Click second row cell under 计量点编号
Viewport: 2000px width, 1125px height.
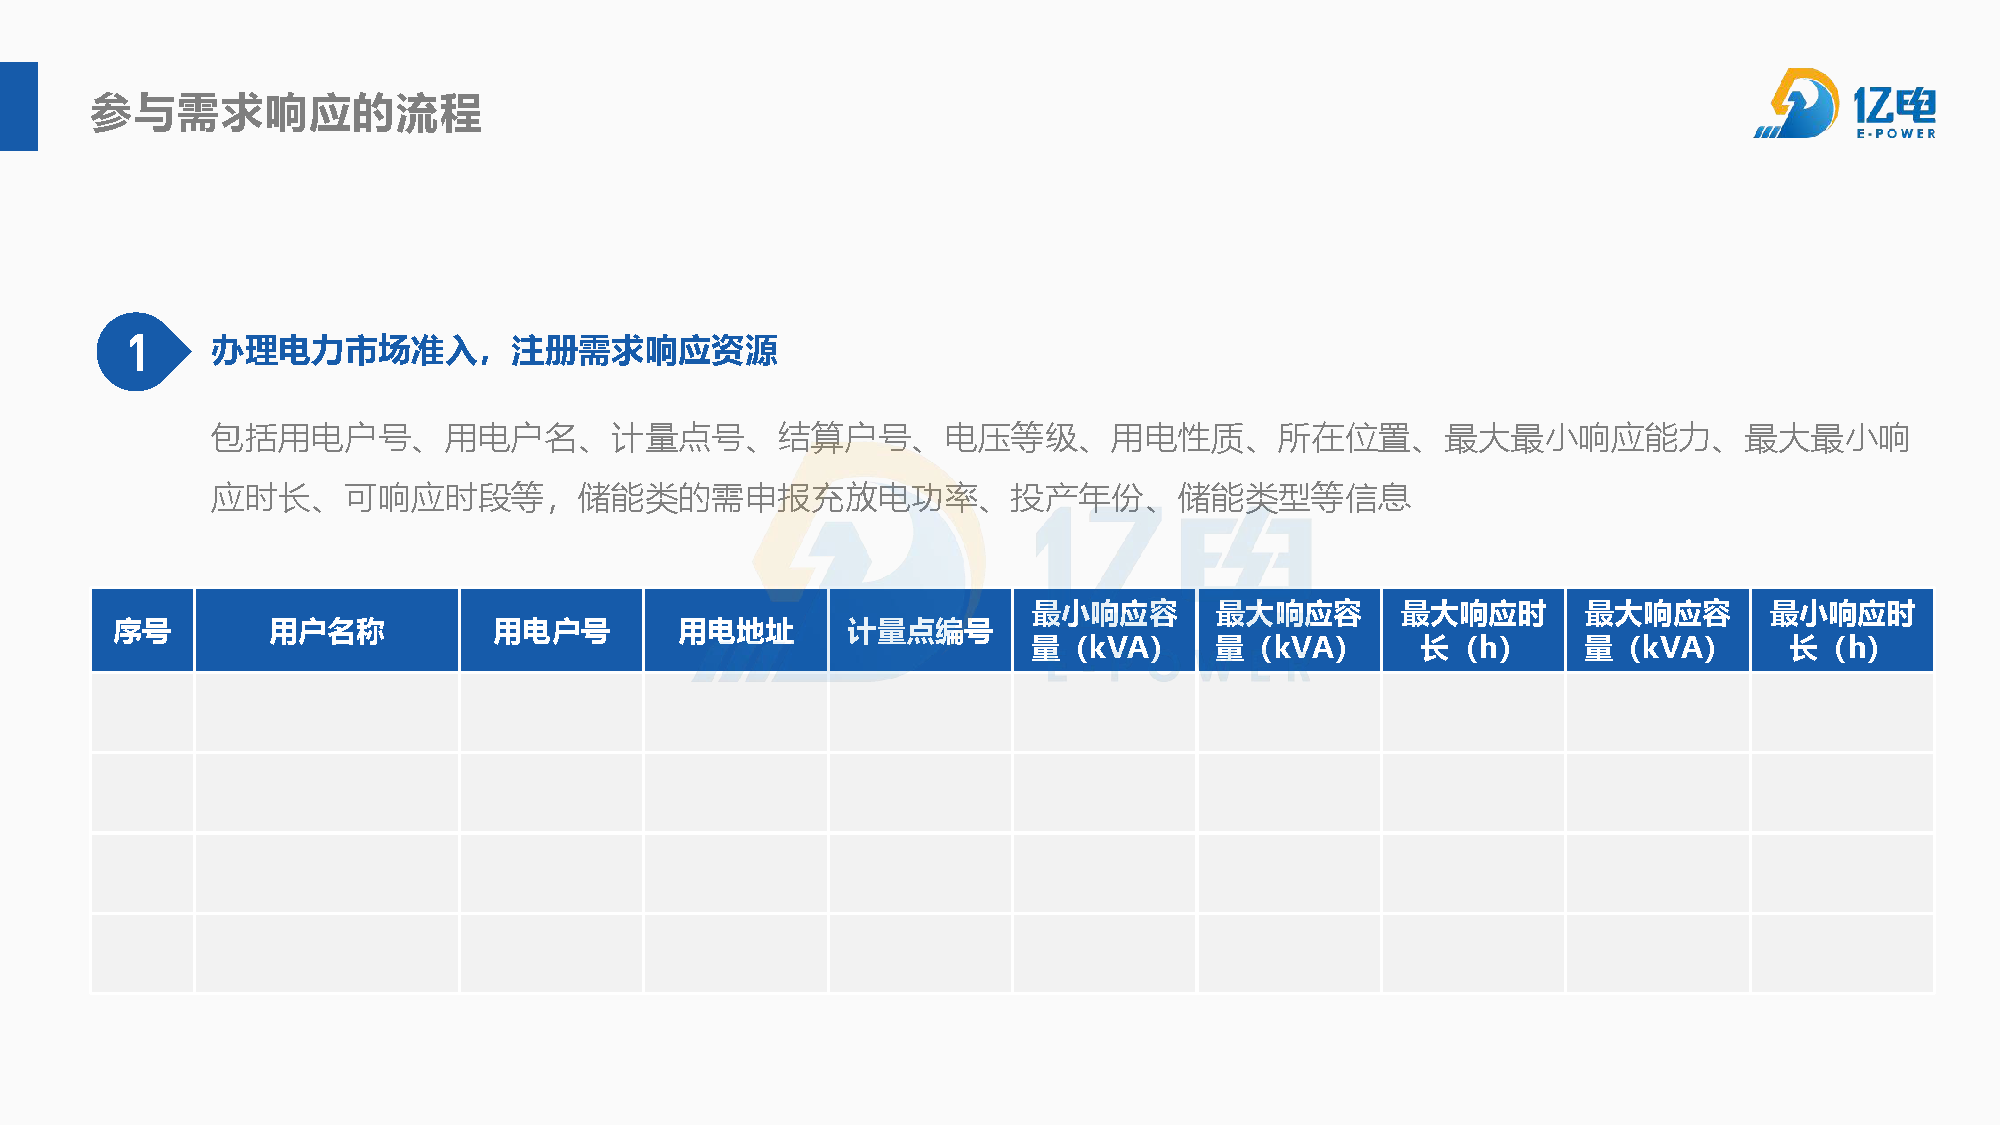coord(920,792)
